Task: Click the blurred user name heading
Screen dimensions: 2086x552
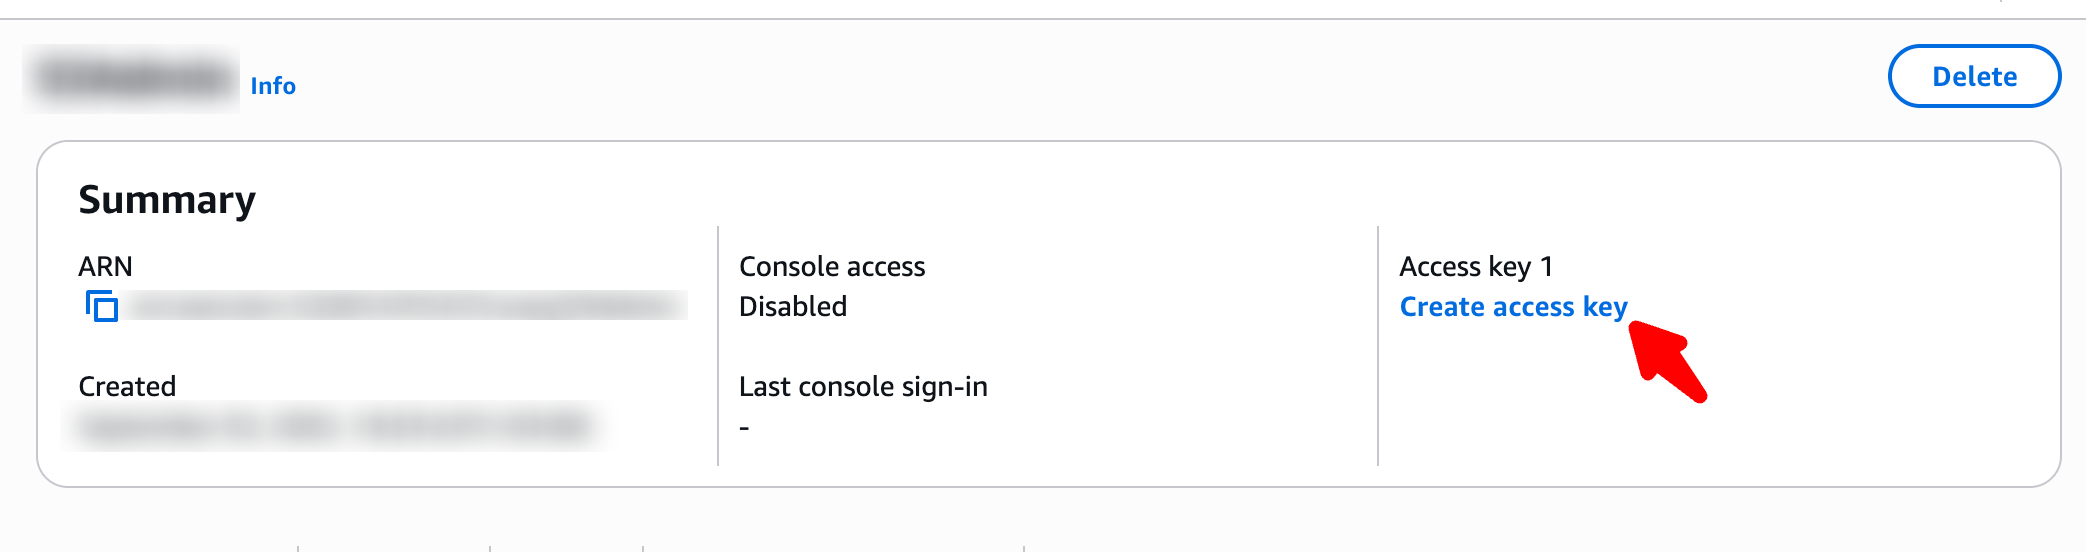Action: tap(132, 78)
